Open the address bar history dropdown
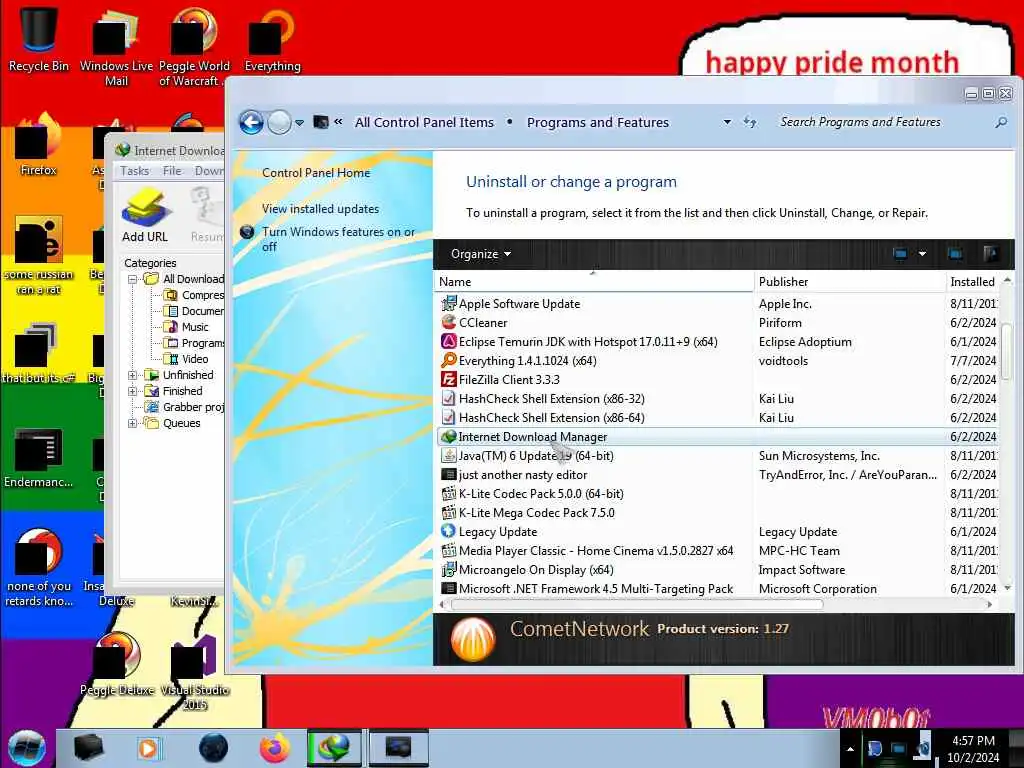 (x=727, y=122)
